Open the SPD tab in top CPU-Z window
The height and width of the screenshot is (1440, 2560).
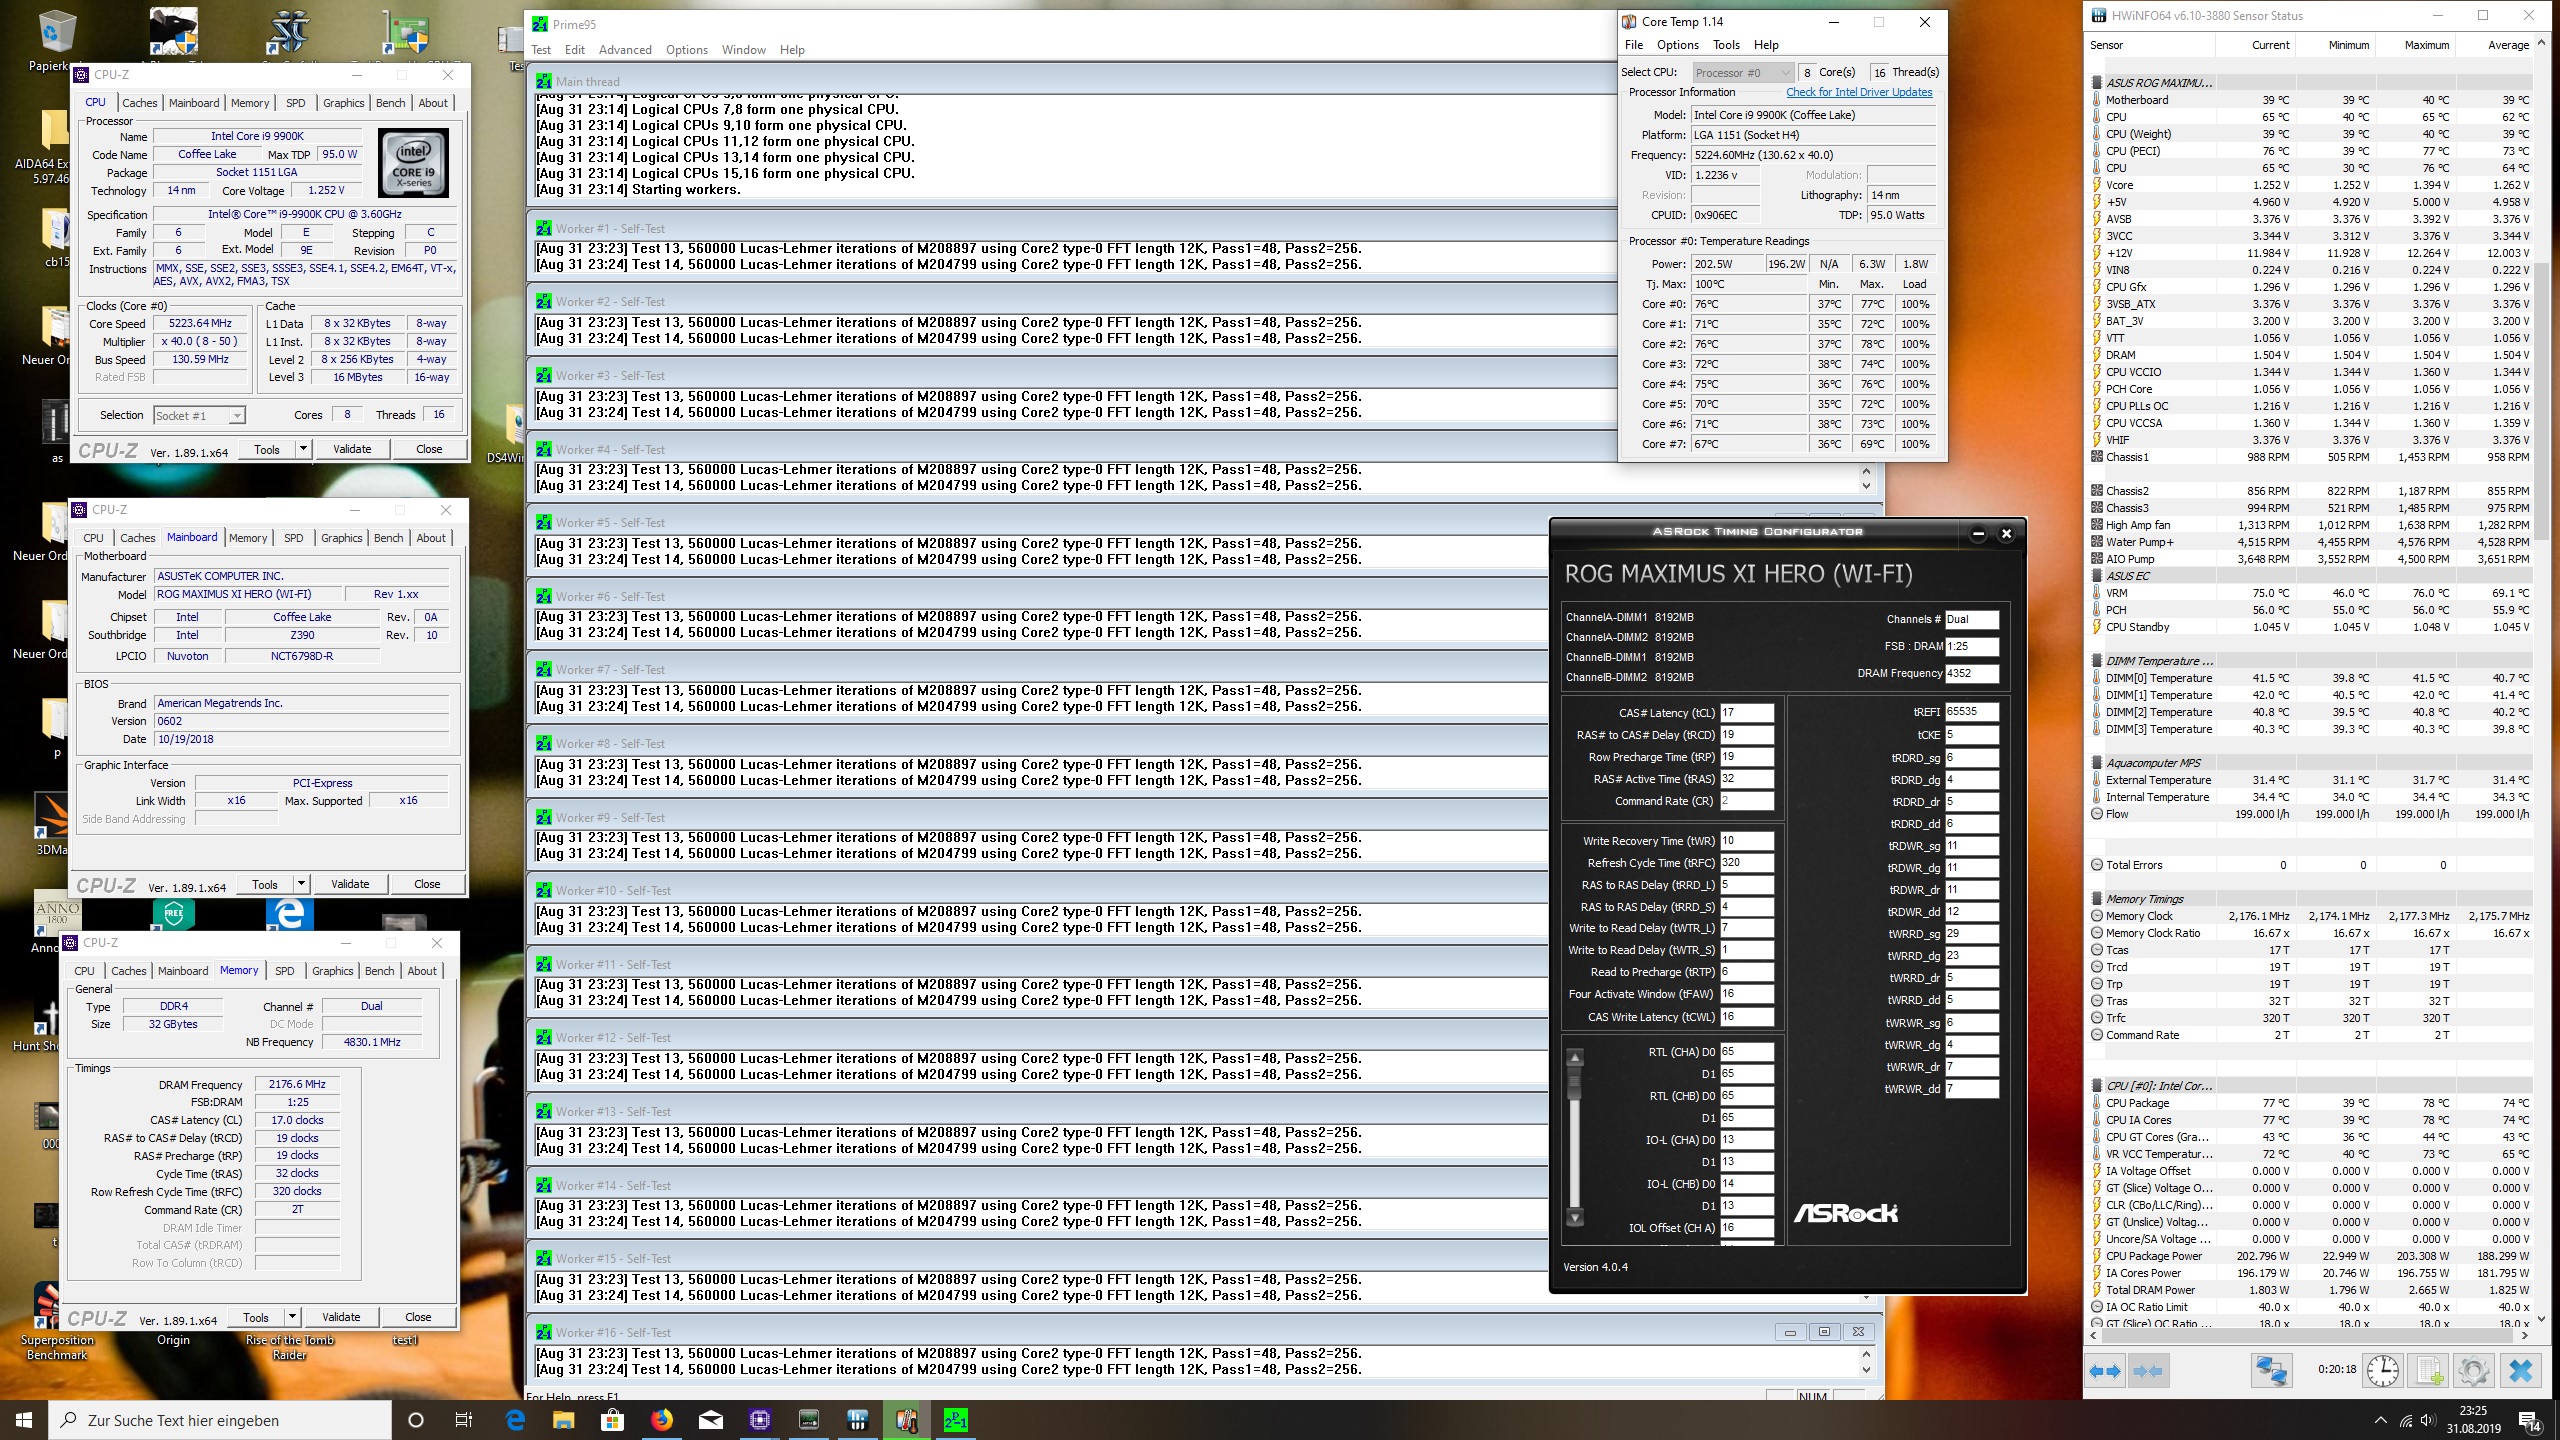click(295, 103)
